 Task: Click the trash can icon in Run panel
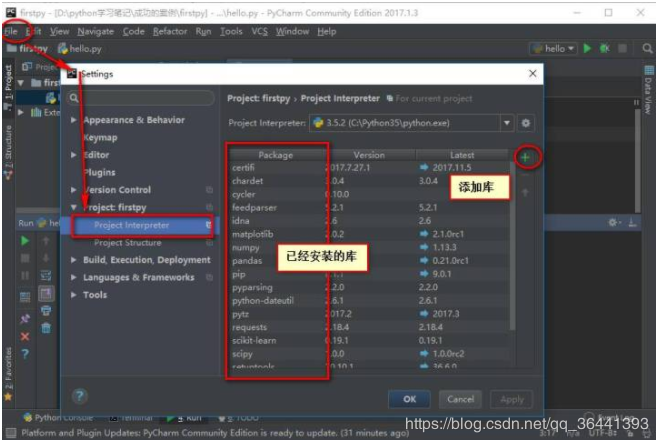46,328
